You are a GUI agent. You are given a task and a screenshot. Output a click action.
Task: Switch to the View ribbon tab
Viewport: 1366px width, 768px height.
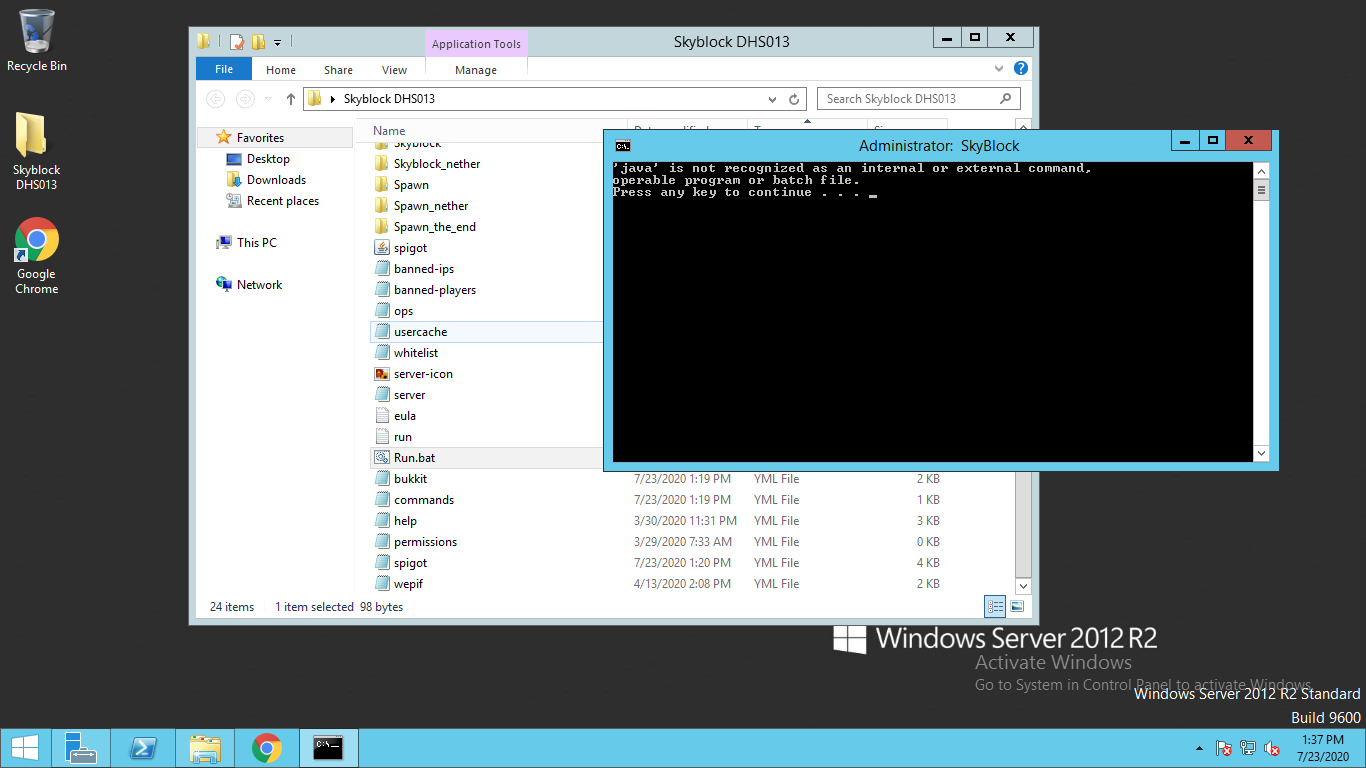point(394,70)
